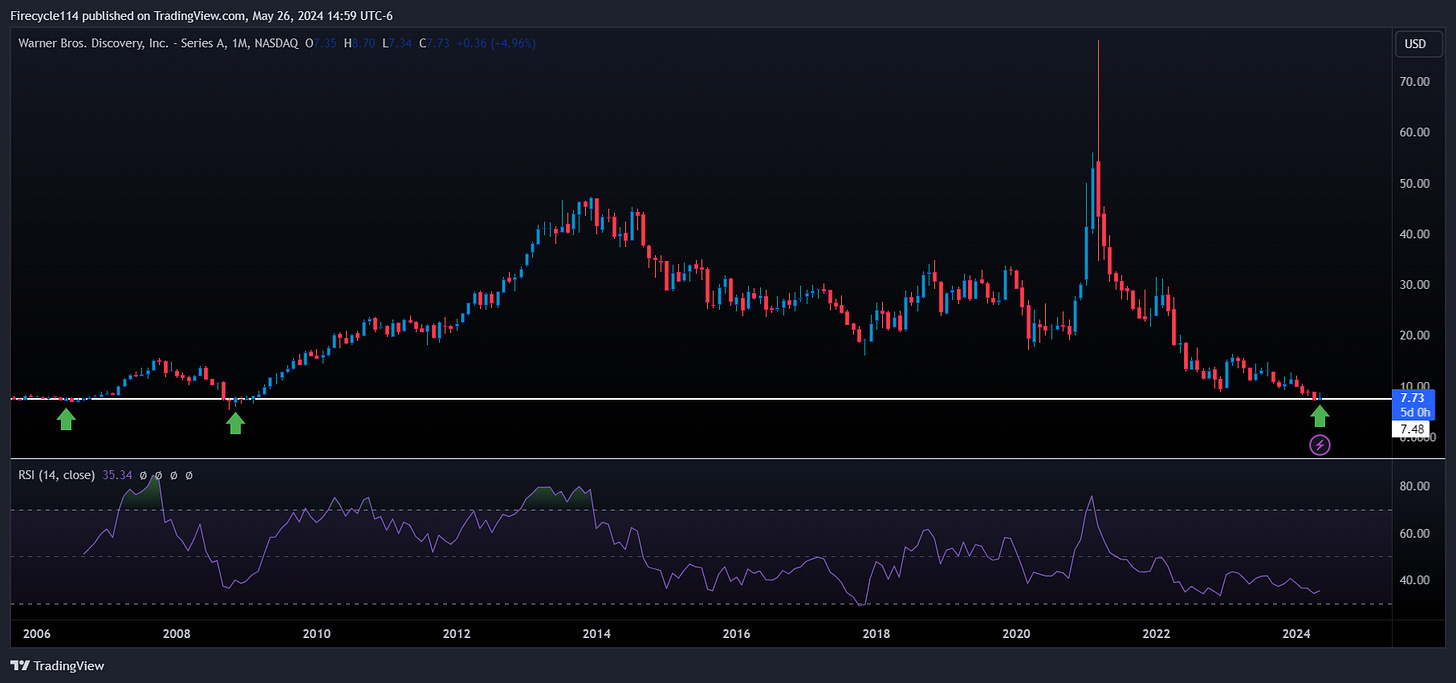Click the white 7.48 price level label
Image resolution: width=1456 pixels, height=683 pixels.
pos(1412,429)
